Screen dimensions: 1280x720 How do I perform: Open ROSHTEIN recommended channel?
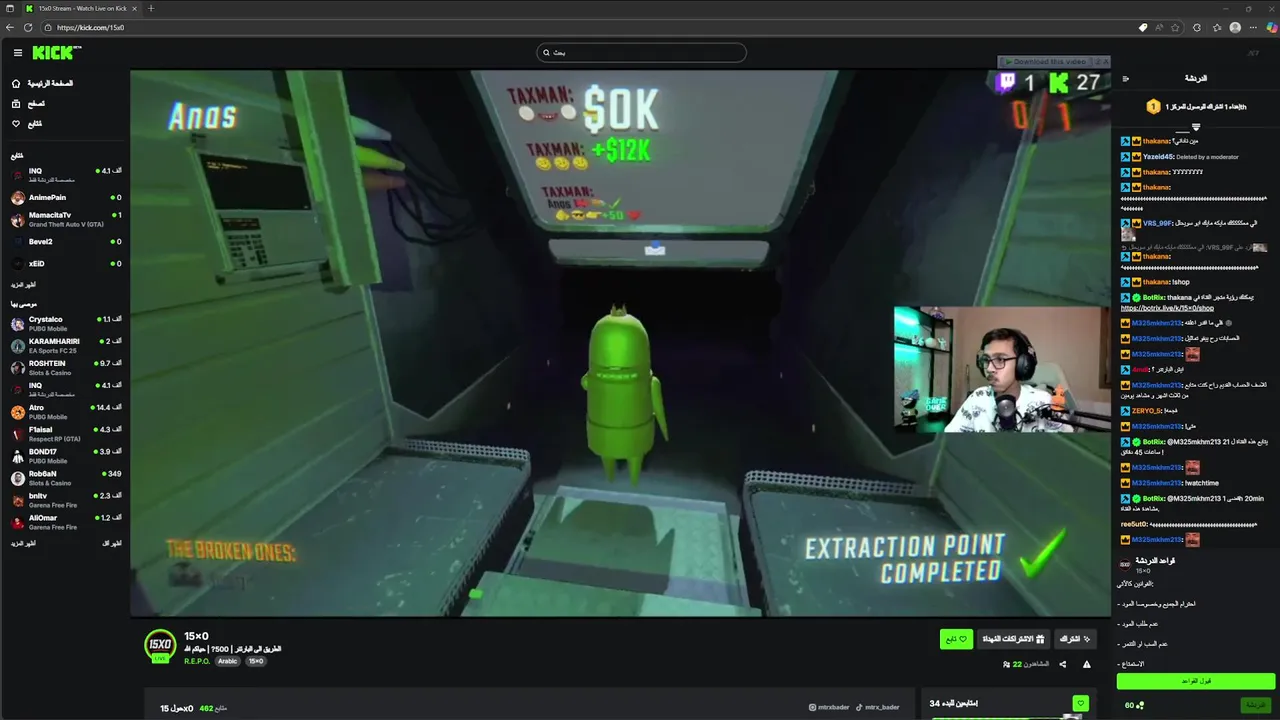(65, 367)
